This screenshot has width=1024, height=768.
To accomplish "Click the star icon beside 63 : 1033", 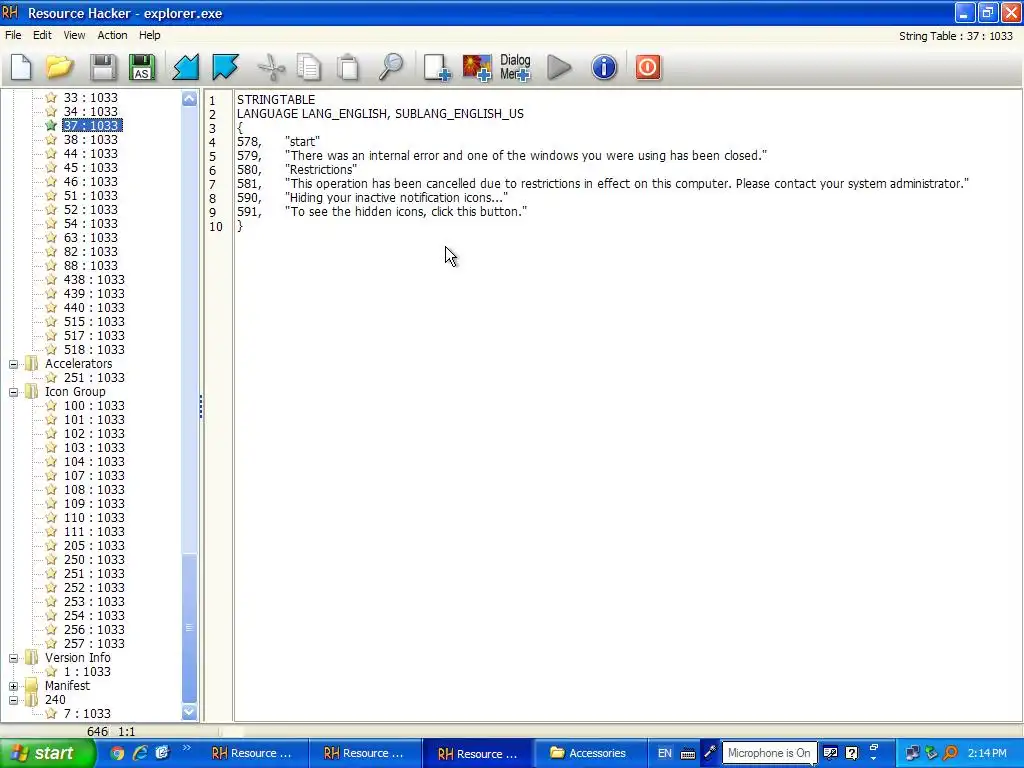I will [x=51, y=238].
